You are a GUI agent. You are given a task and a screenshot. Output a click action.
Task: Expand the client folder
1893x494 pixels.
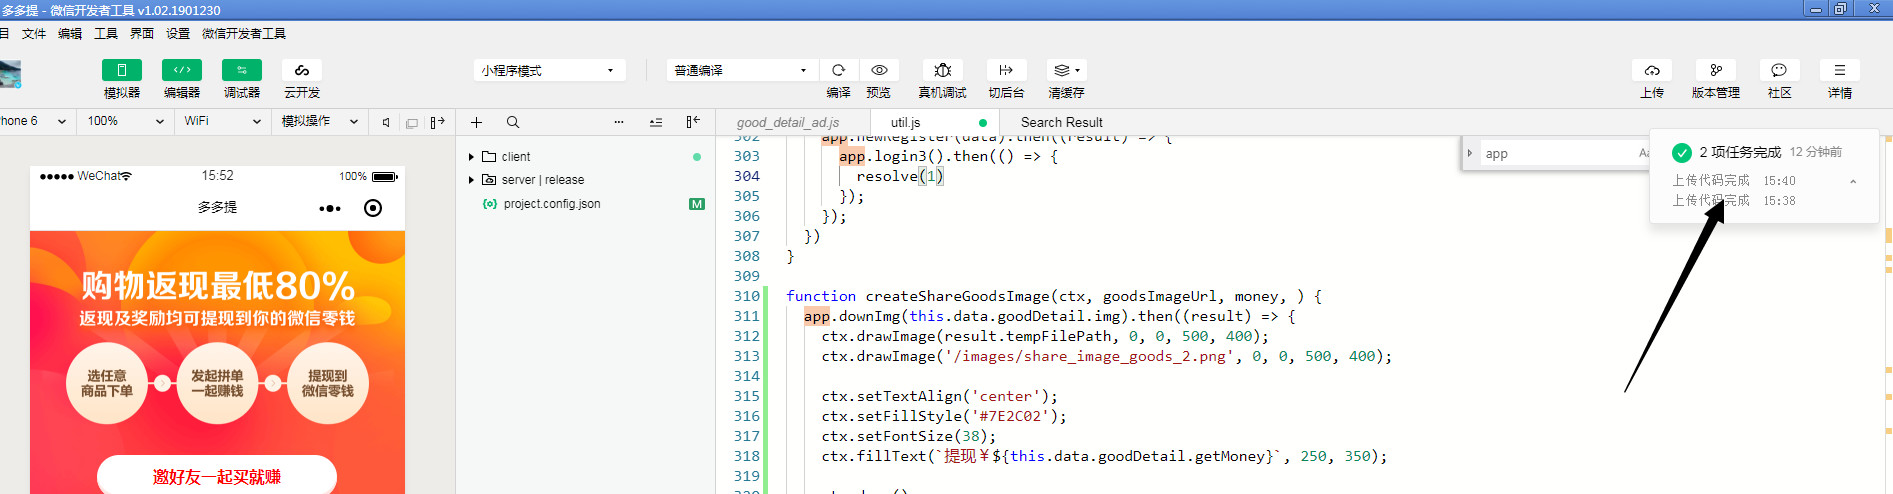(x=471, y=157)
